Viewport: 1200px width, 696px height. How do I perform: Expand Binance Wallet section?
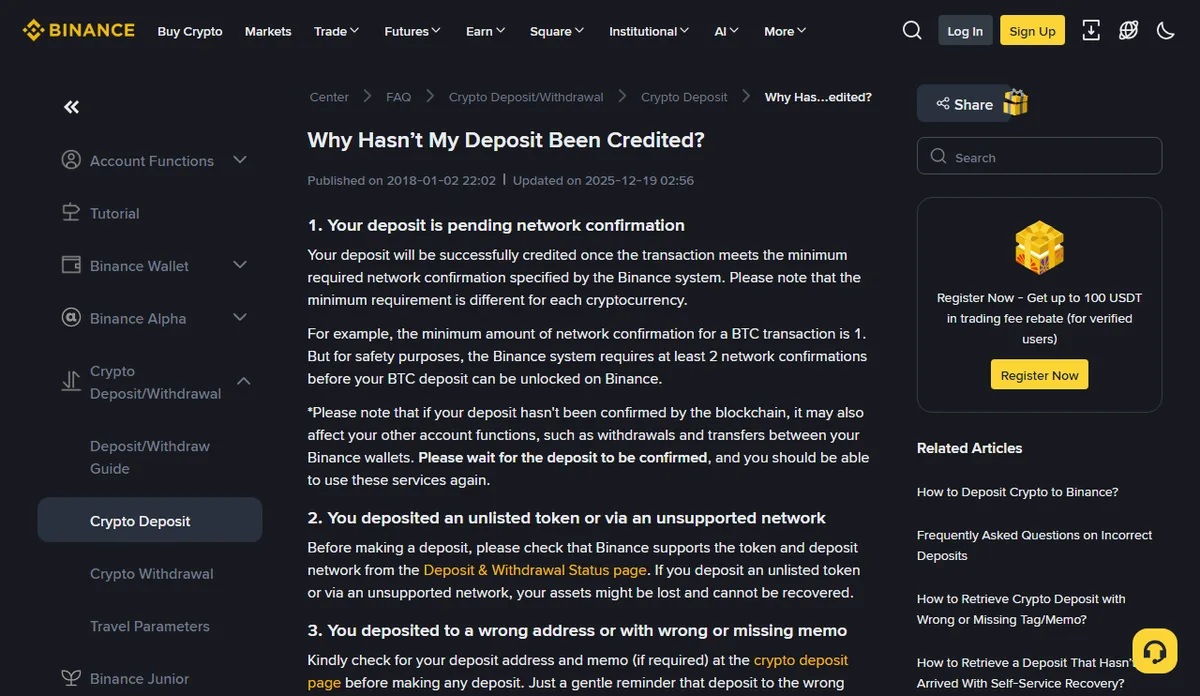point(240,265)
